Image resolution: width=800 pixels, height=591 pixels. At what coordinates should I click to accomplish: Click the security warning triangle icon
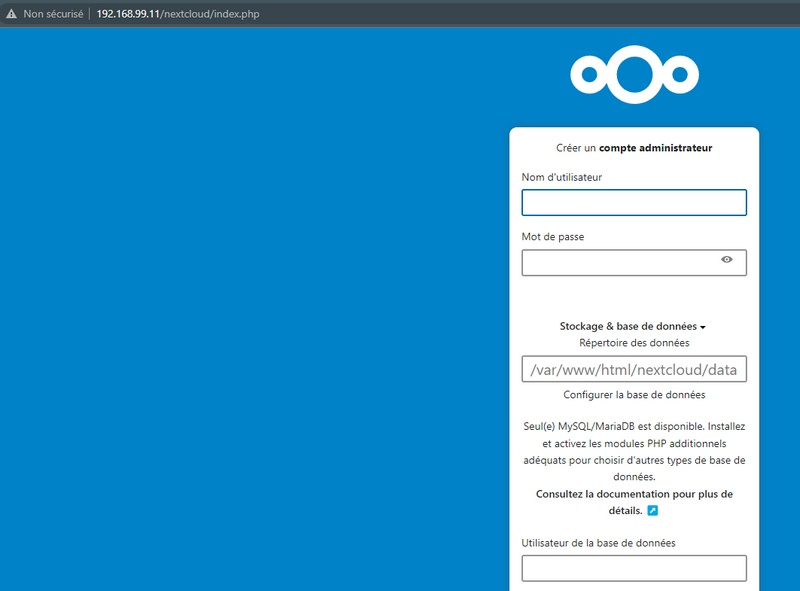point(11,16)
